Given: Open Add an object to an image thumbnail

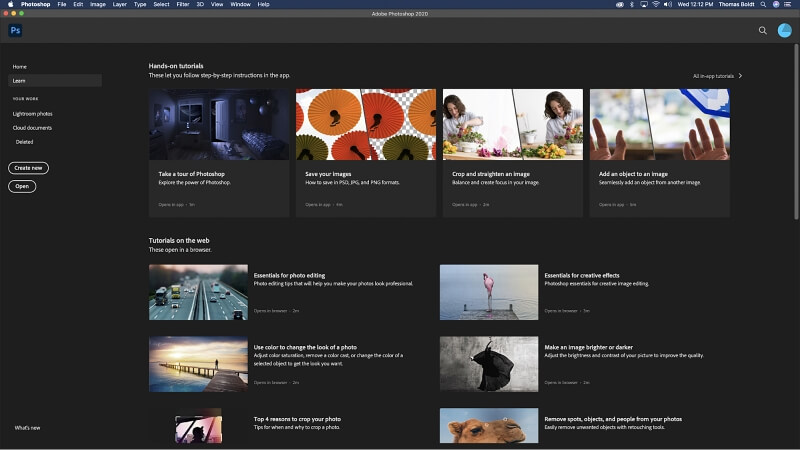Looking at the screenshot, I should [660, 124].
